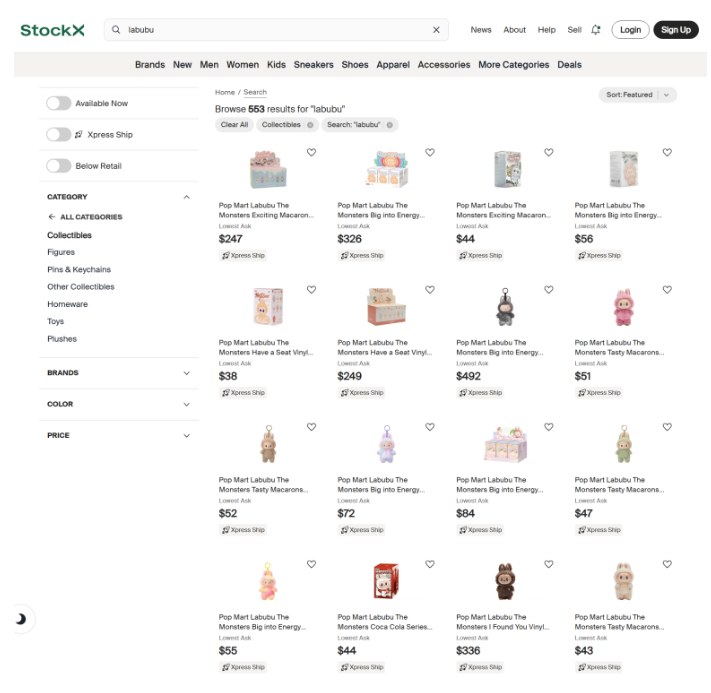Click the Sign Up button
This screenshot has width=711, height=693.
[676, 30]
